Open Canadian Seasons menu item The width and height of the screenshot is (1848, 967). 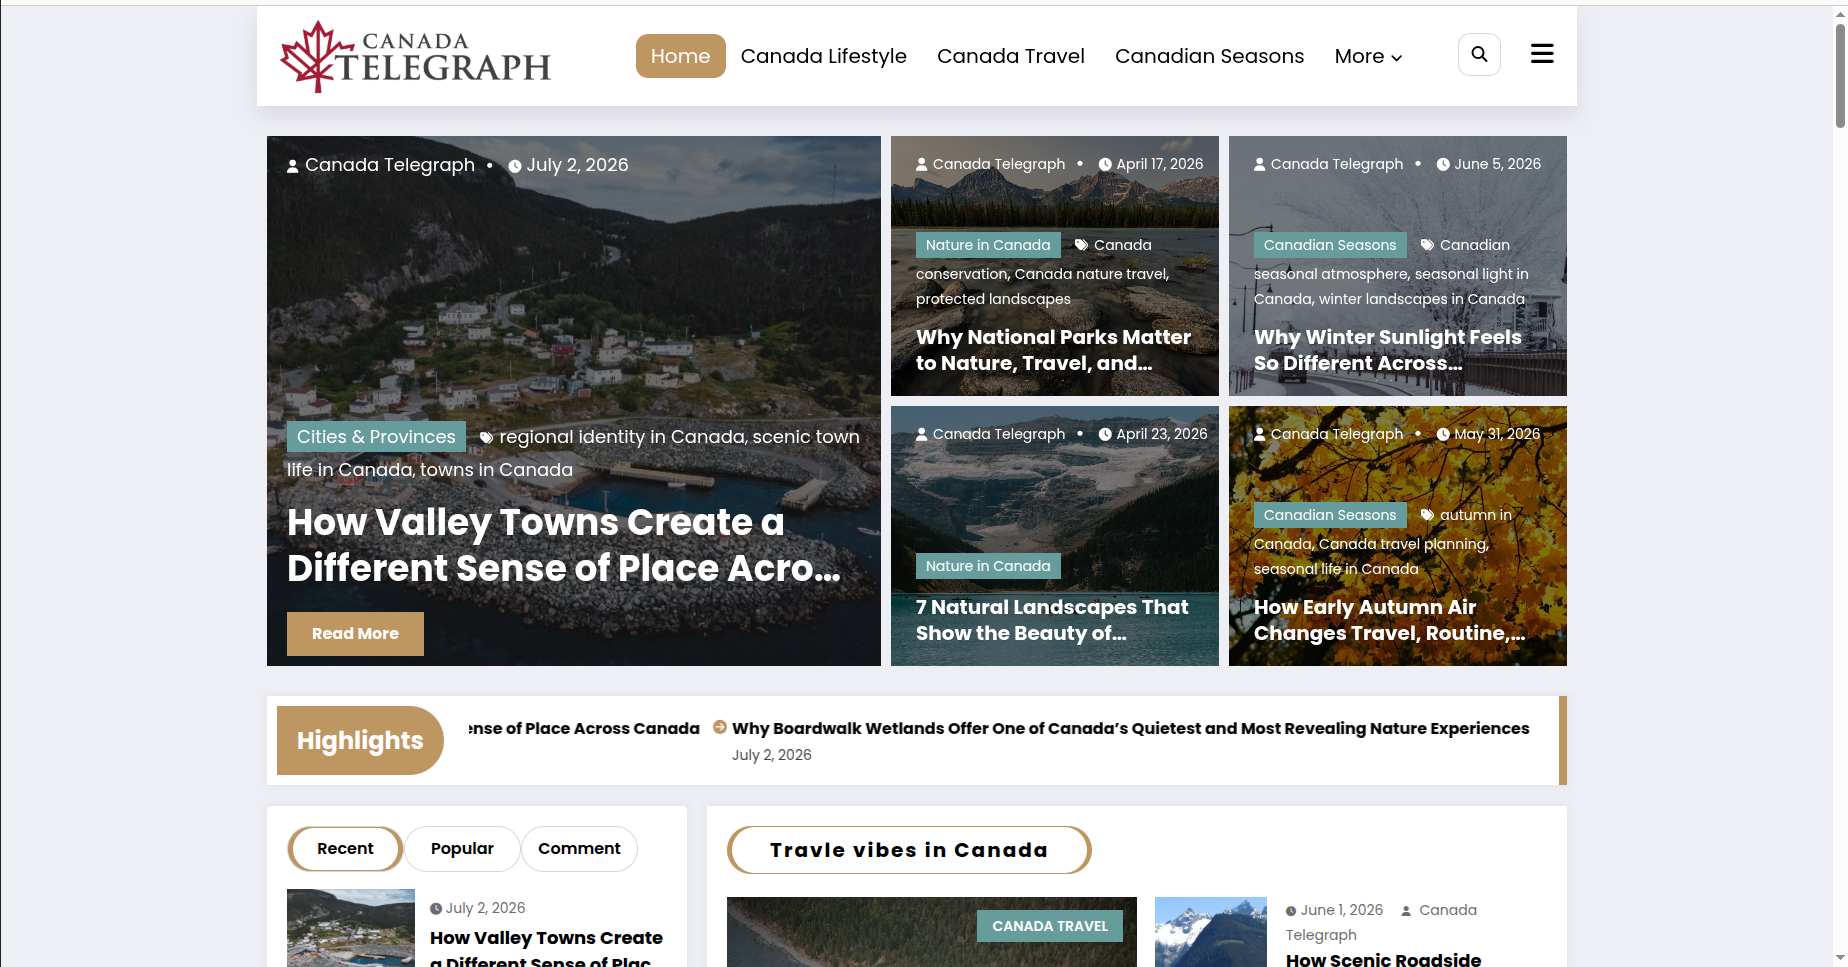1209,56
